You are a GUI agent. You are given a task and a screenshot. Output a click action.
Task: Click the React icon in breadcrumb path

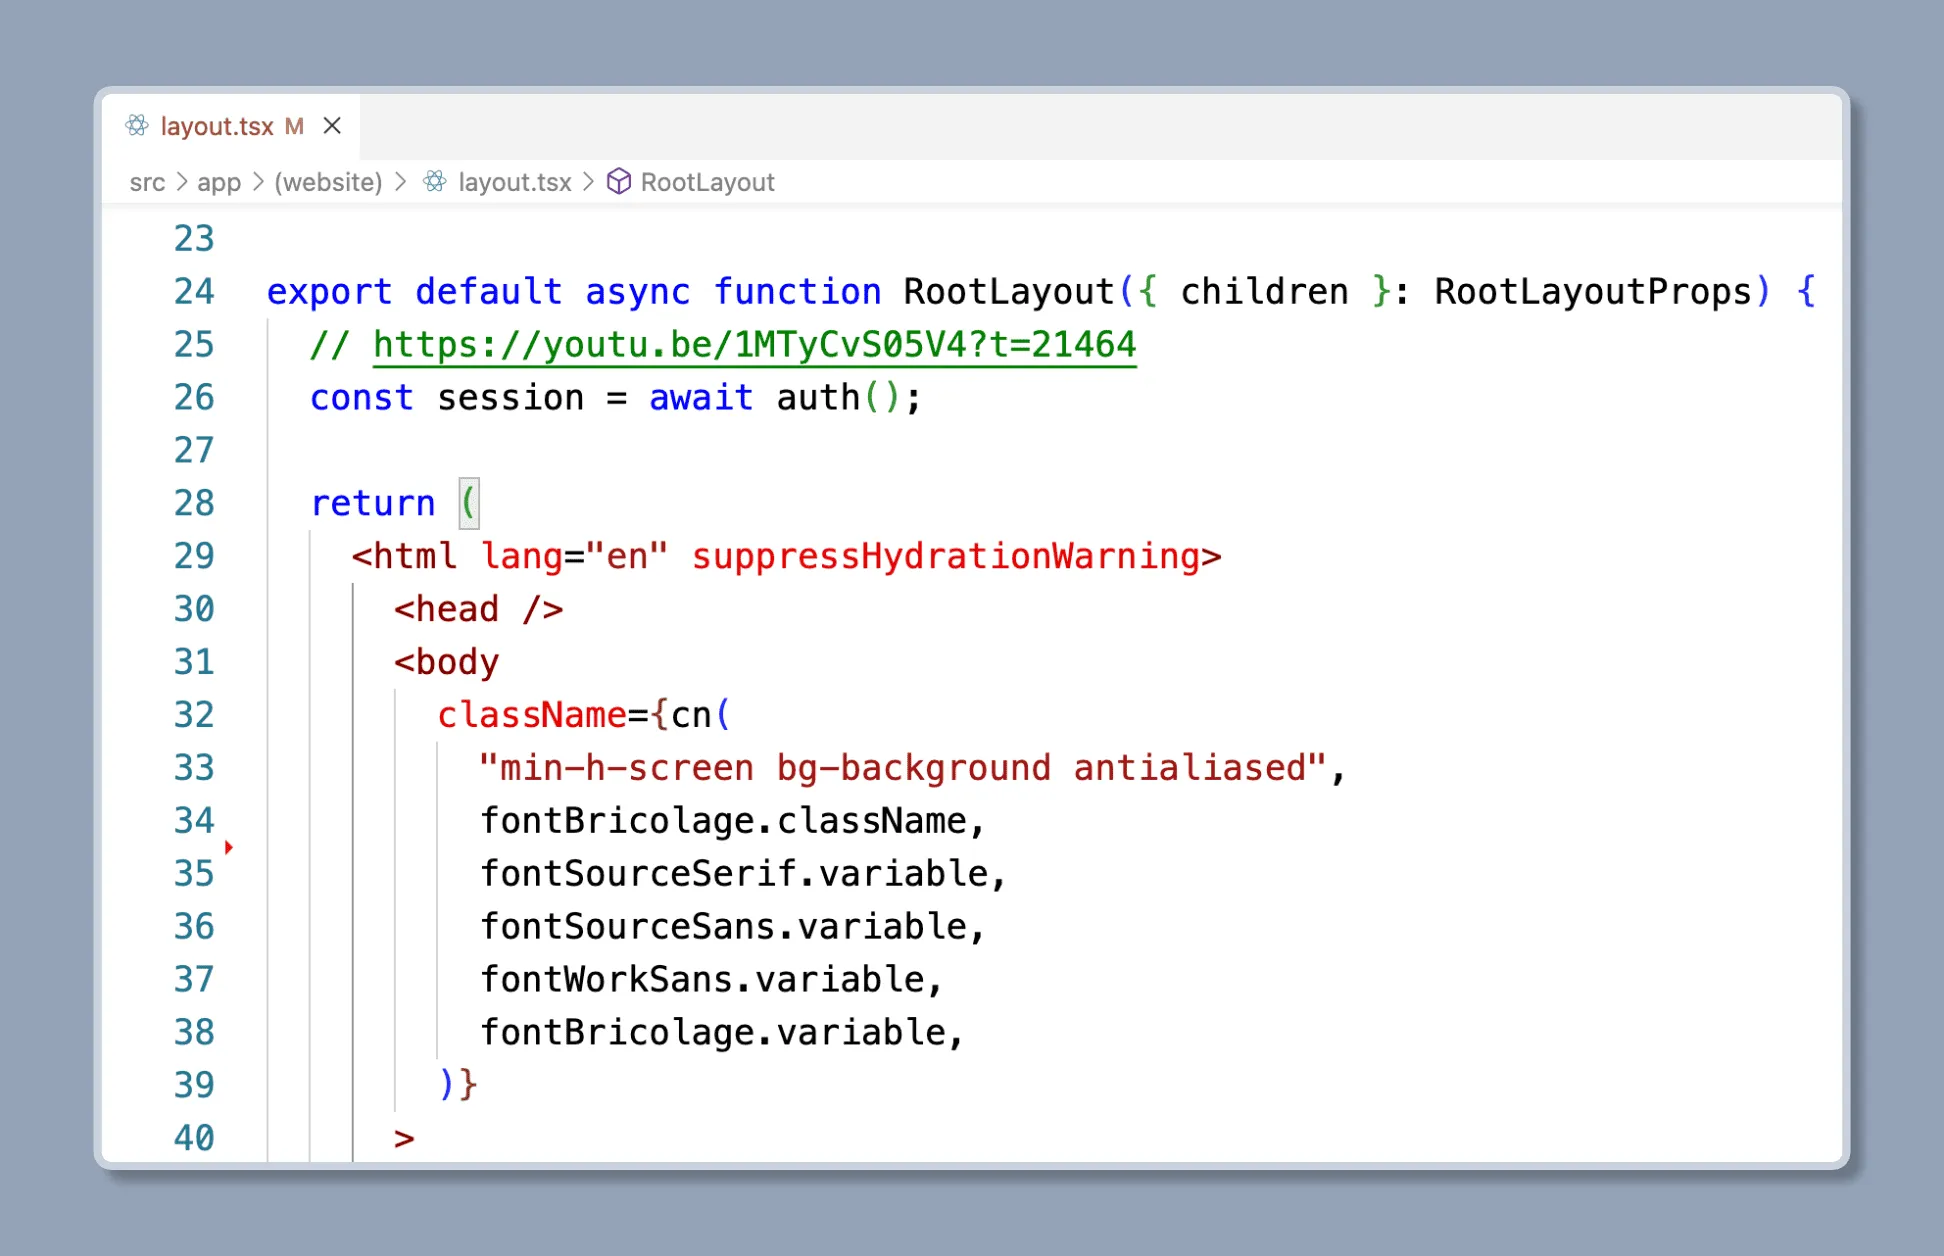point(434,181)
